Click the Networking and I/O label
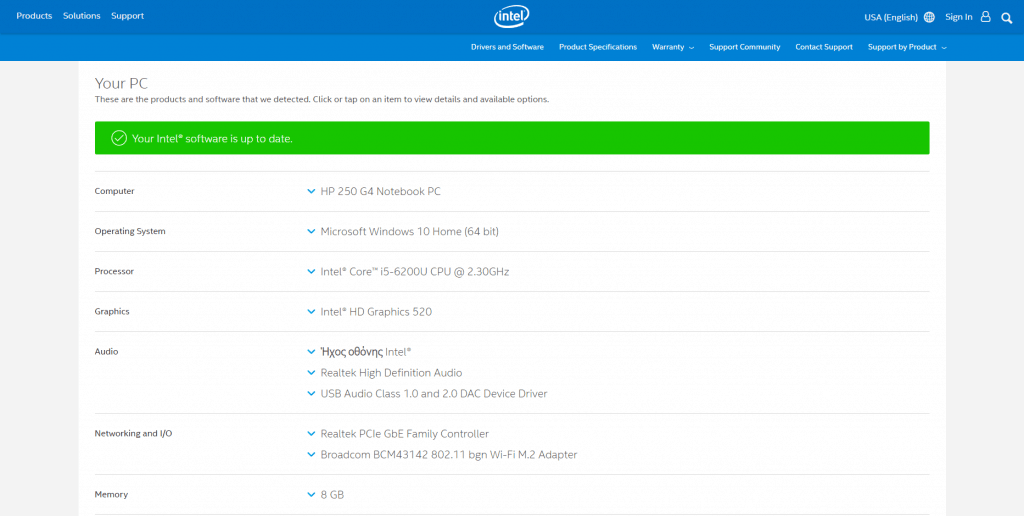Image resolution: width=1024 pixels, height=516 pixels. (x=133, y=434)
